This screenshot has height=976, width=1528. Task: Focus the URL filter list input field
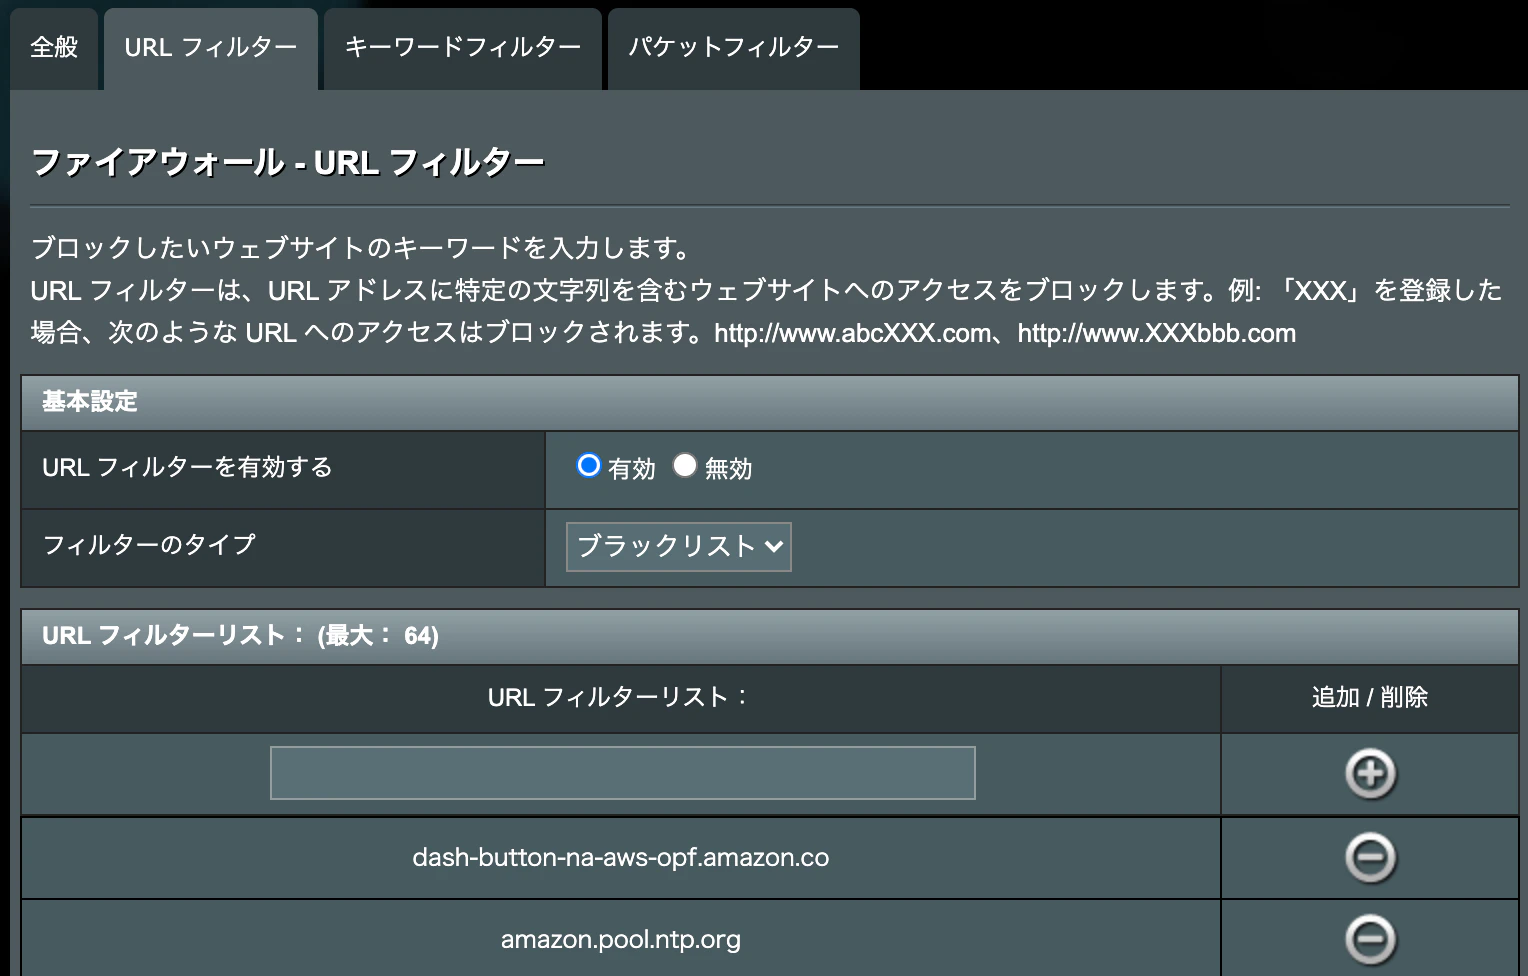click(622, 773)
